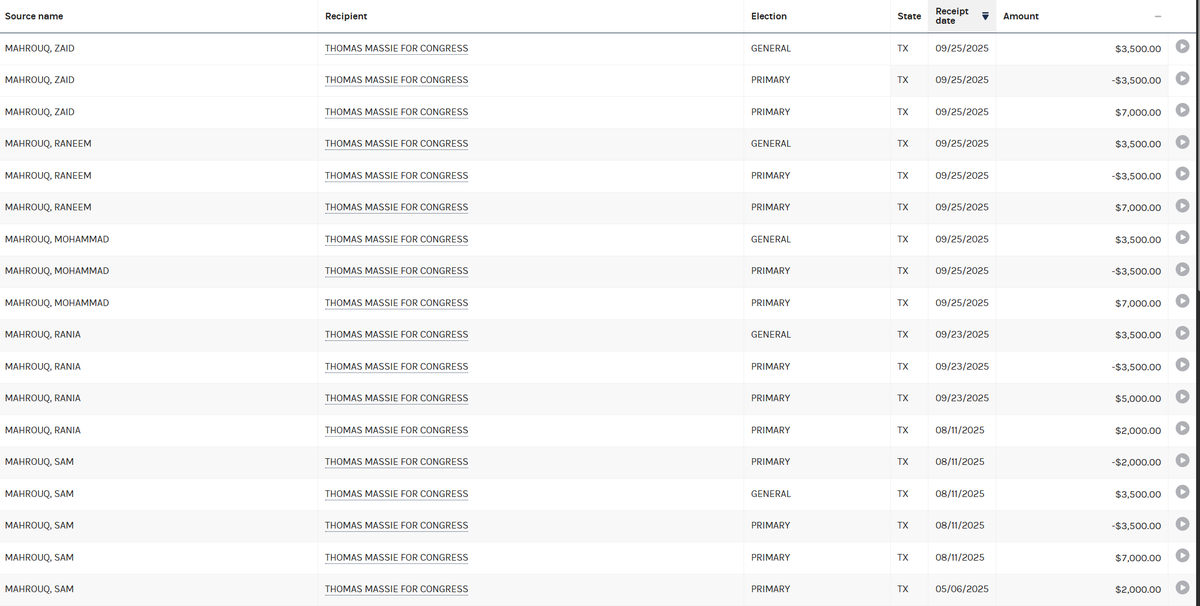1200x606 pixels.
Task: Follow recipient link in Mohammad's general row
Action: 396,239
